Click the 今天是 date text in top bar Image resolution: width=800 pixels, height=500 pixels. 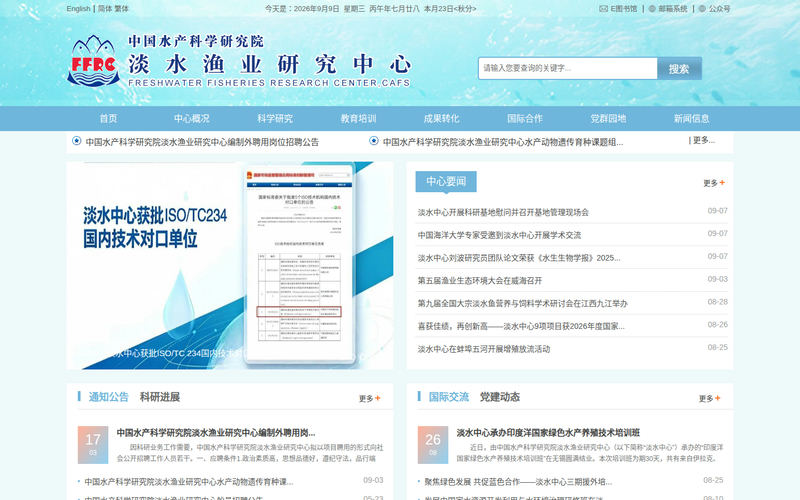370,9
